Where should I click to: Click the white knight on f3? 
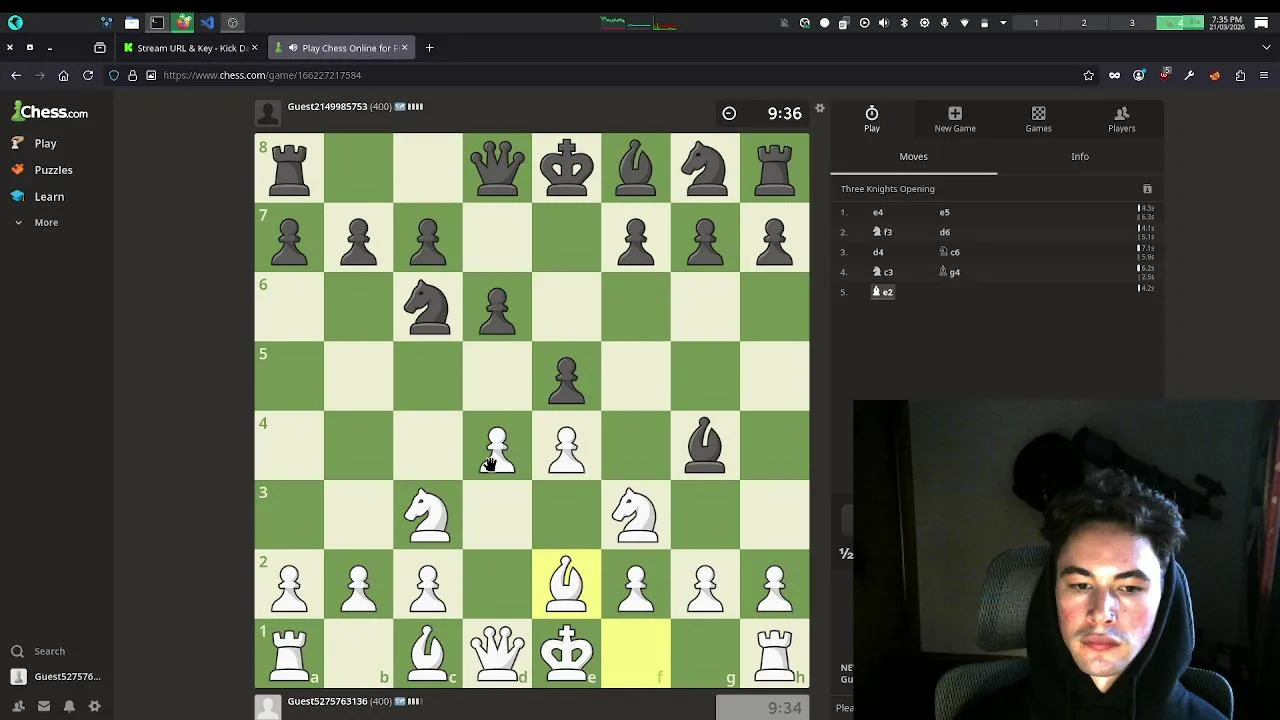click(636, 515)
